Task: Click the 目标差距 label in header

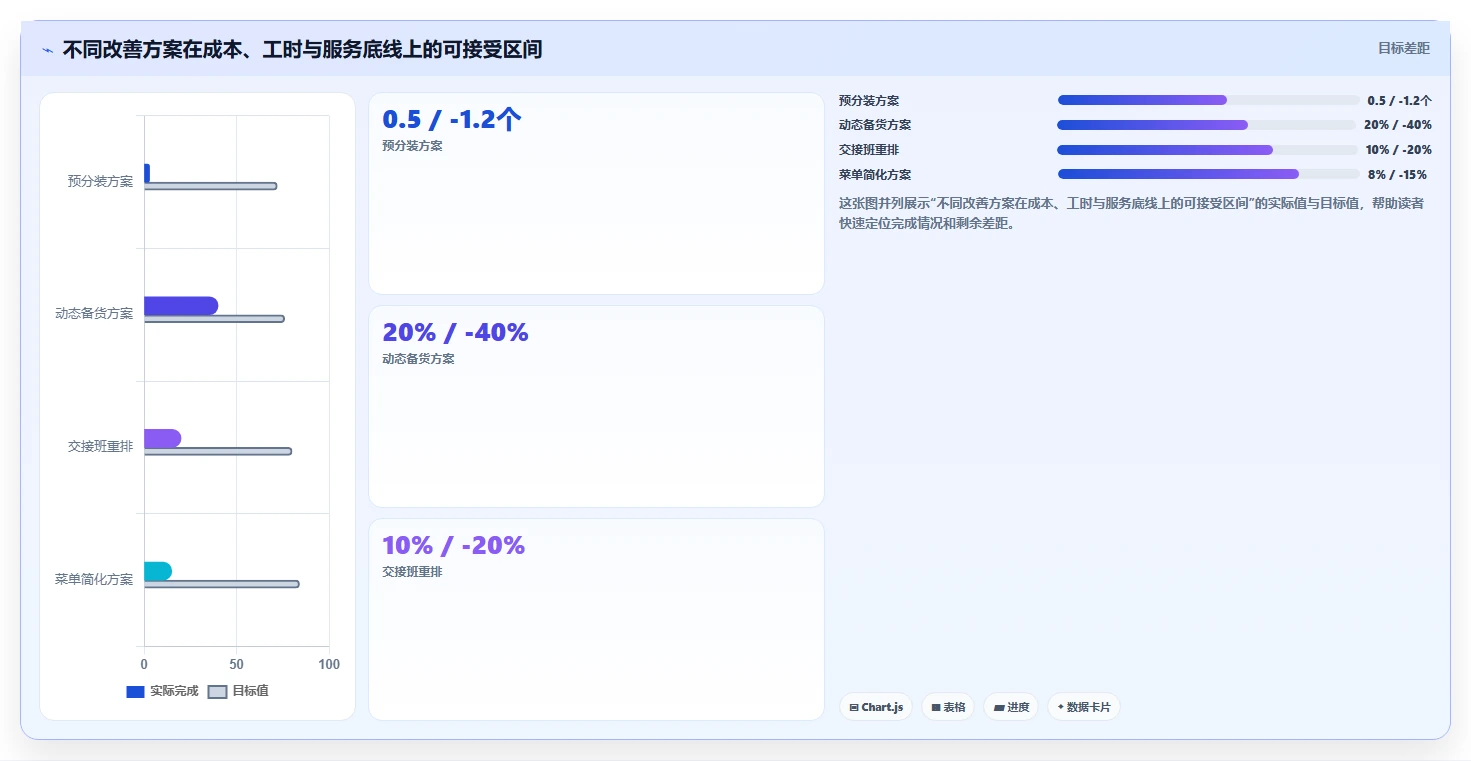Action: [1404, 48]
